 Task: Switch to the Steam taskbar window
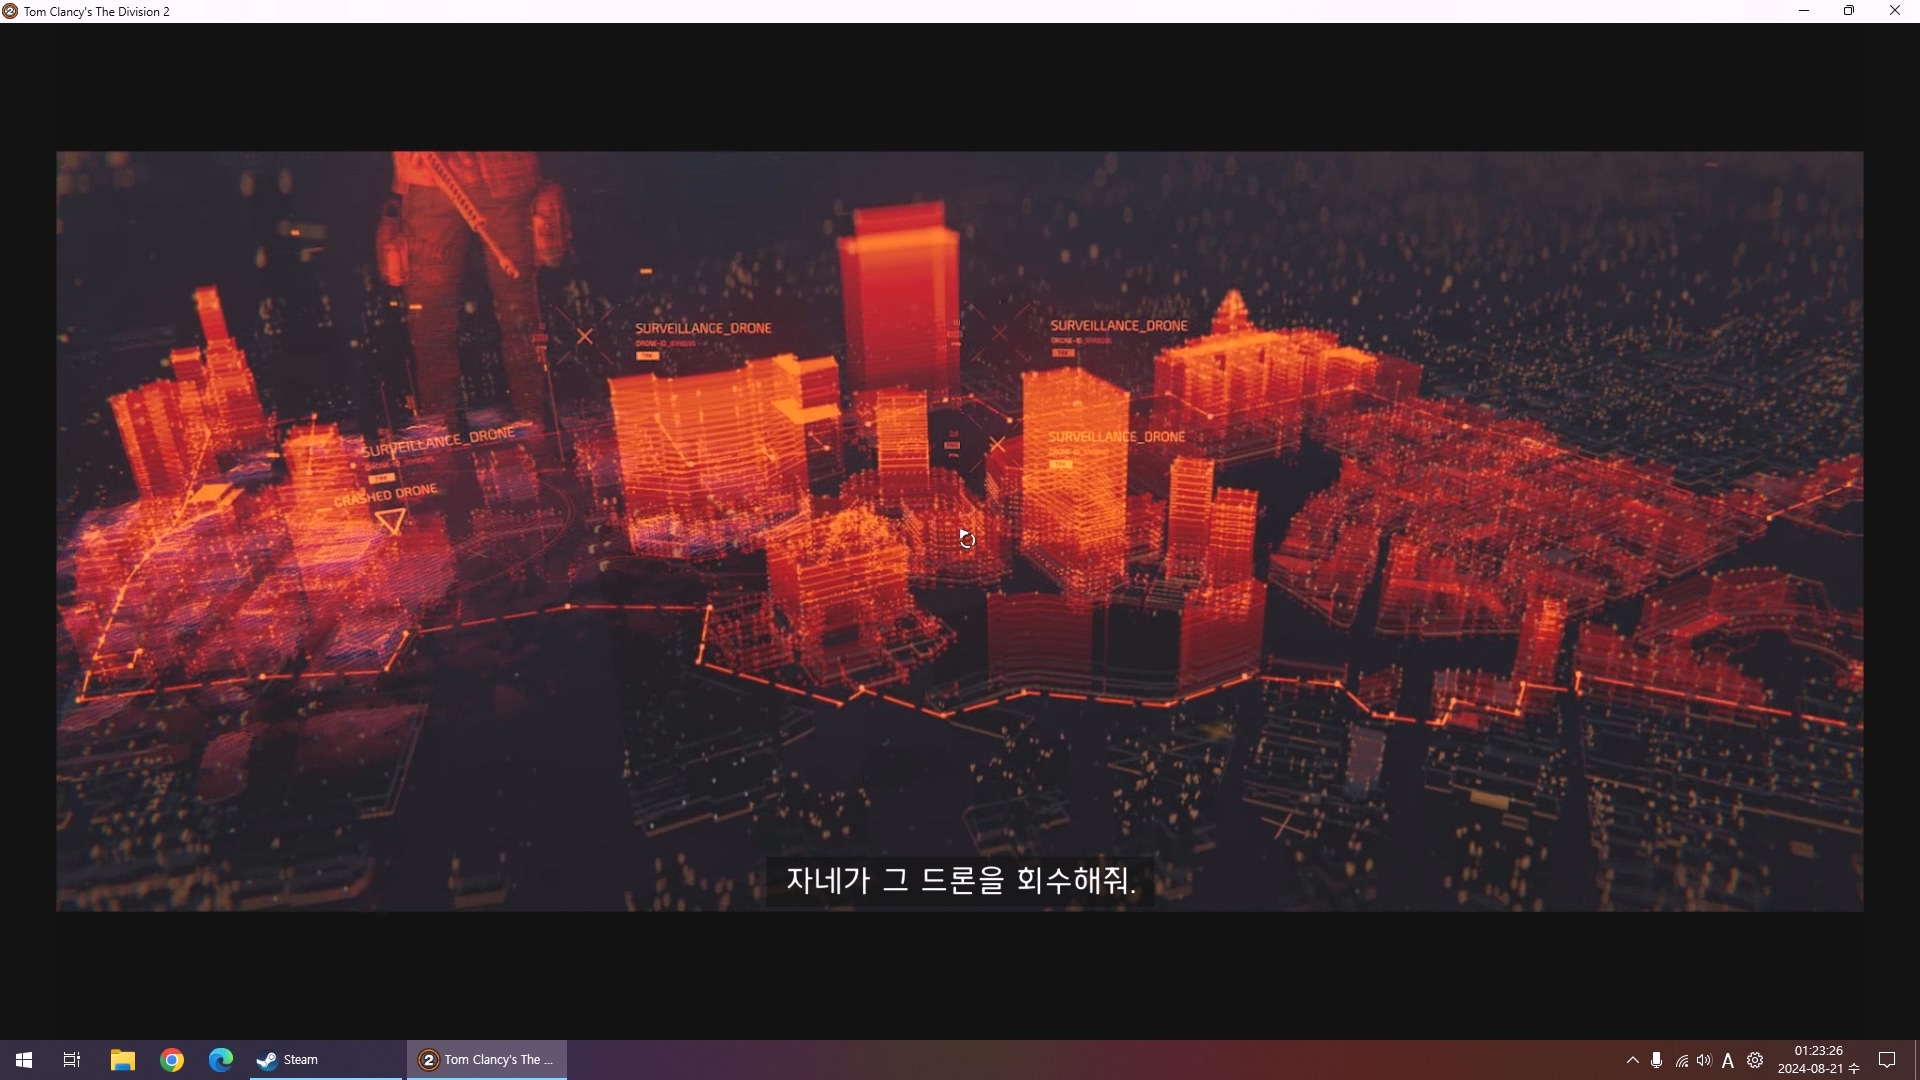(325, 1060)
